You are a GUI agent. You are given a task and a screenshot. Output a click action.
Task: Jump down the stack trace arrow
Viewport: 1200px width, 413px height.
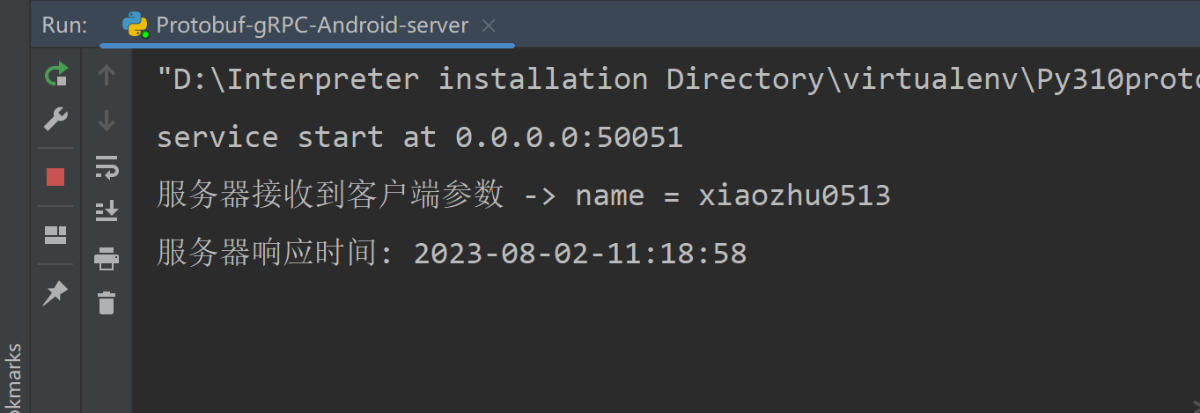click(106, 121)
